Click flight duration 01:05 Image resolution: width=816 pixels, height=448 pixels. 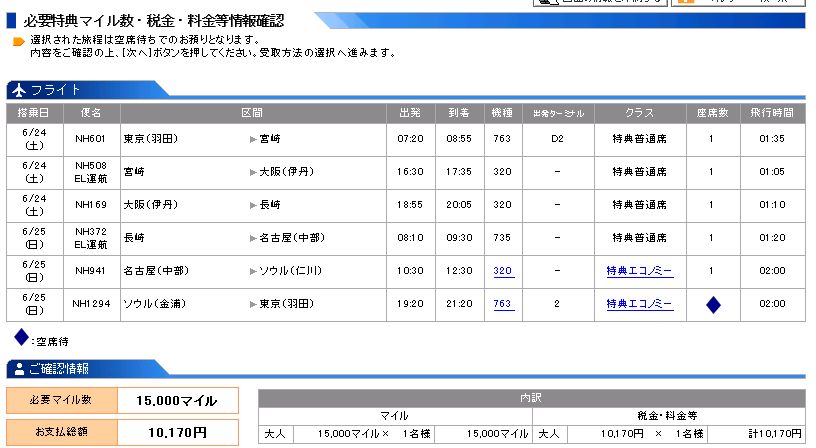(772, 172)
